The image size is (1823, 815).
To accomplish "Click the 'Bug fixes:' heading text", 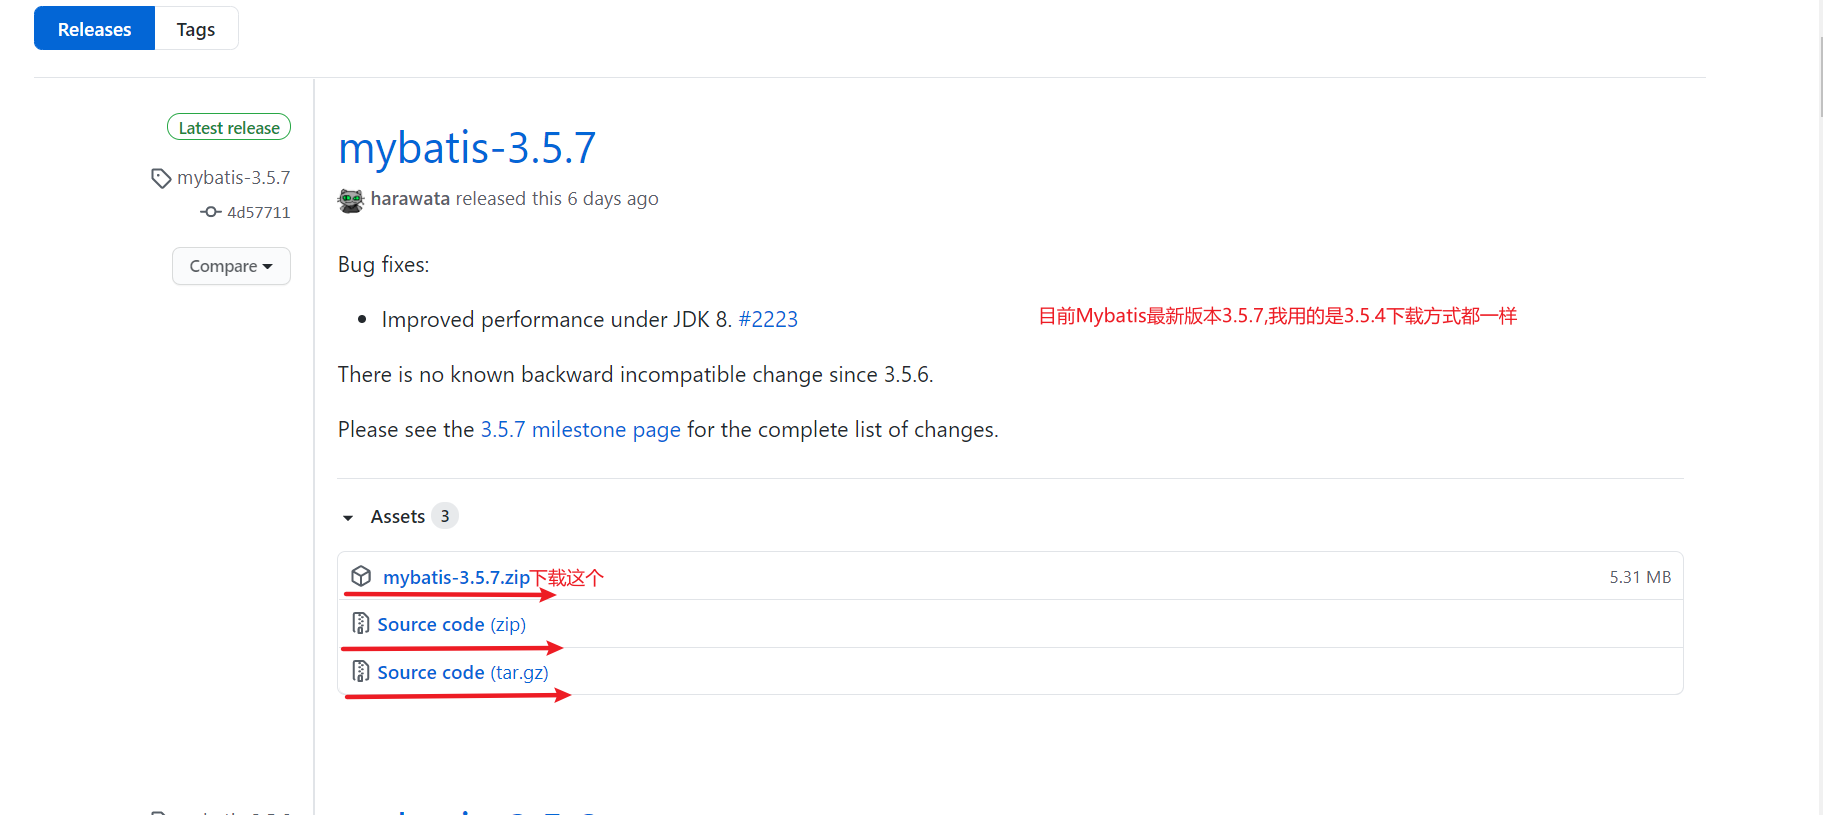I will [384, 264].
